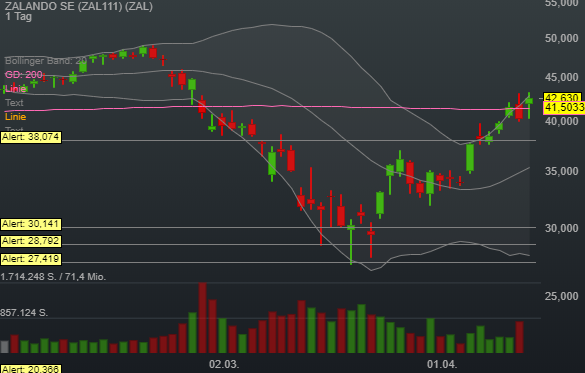Click the 50,000 price axis label
The width and height of the screenshot is (585, 373).
(x=561, y=38)
